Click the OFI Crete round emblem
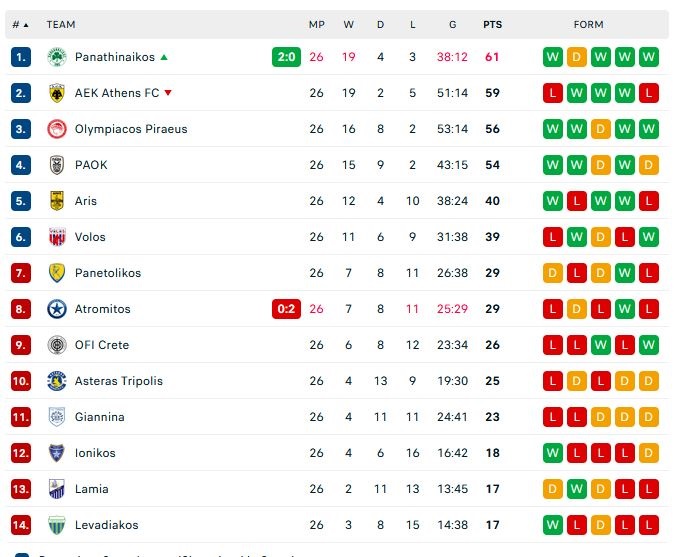This screenshot has width=676, height=557. tap(56, 345)
